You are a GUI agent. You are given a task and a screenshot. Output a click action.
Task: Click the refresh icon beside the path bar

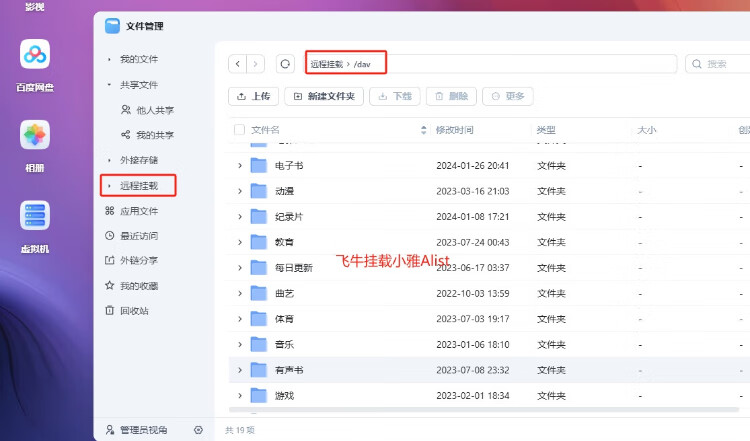point(285,64)
